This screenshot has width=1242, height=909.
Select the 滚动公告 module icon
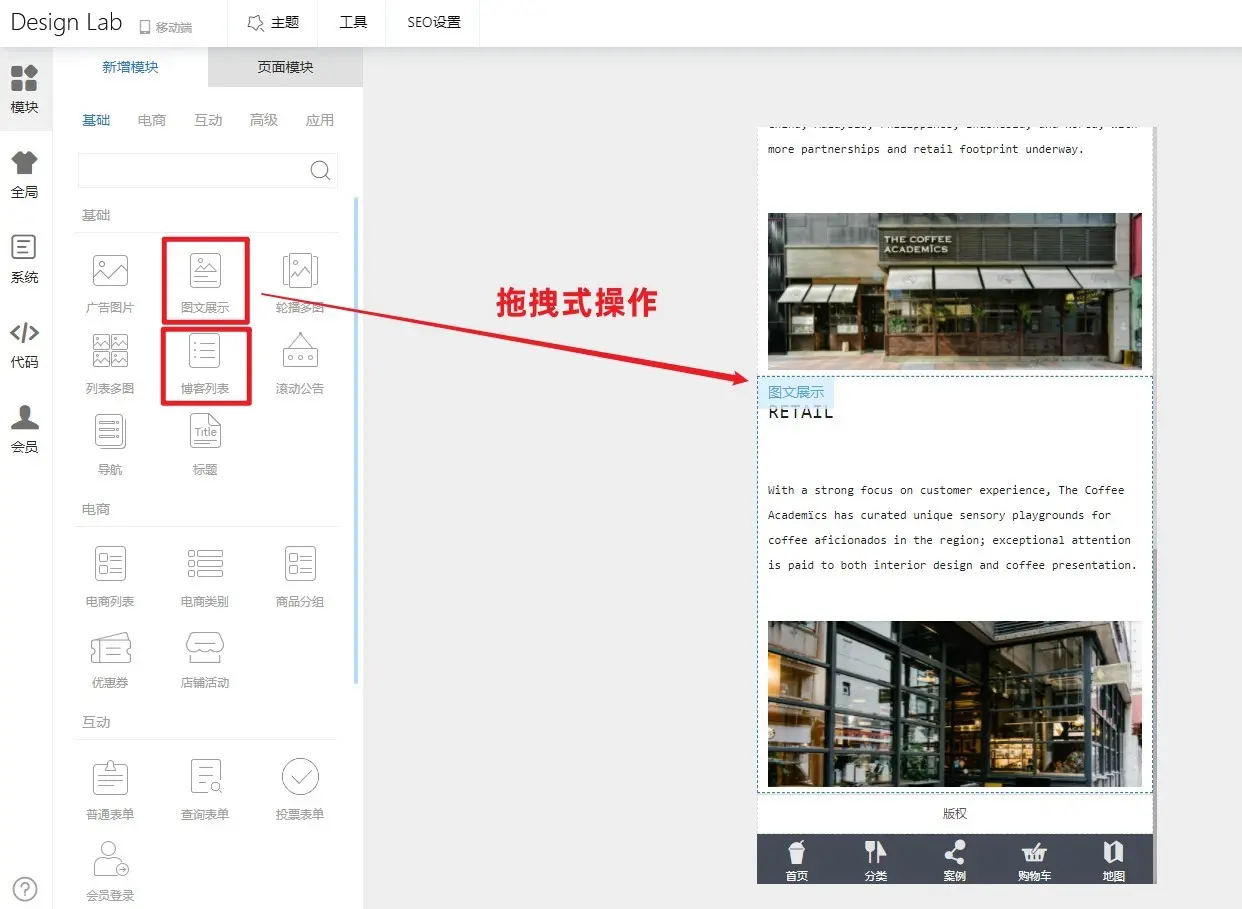(300, 352)
